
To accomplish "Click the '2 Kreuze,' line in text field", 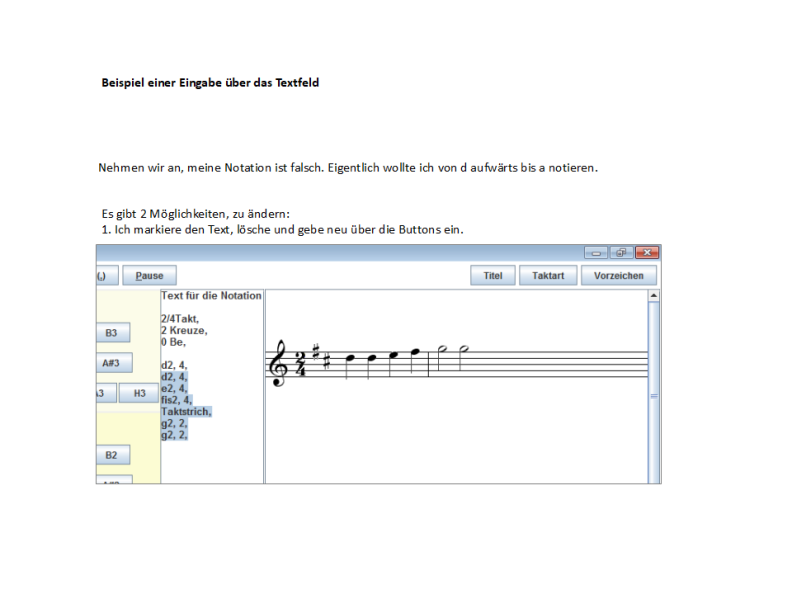I will click(x=184, y=330).
